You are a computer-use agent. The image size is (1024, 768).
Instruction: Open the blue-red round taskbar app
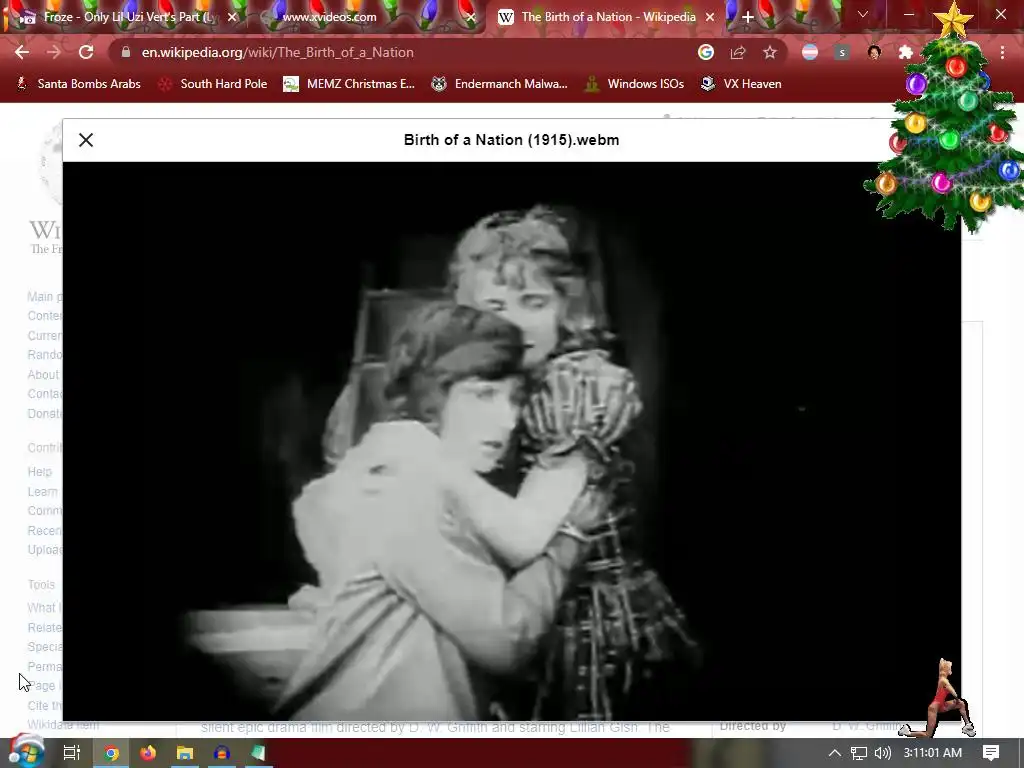(221, 753)
